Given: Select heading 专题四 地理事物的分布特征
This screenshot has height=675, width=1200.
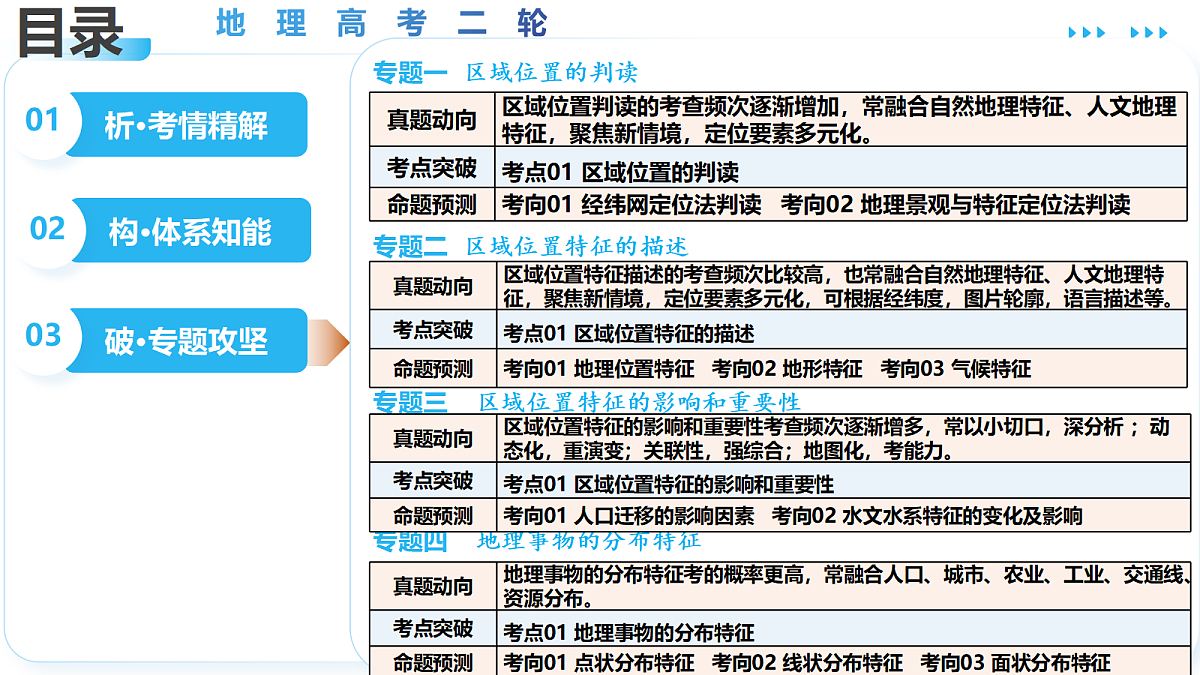Looking at the screenshot, I should [536, 541].
